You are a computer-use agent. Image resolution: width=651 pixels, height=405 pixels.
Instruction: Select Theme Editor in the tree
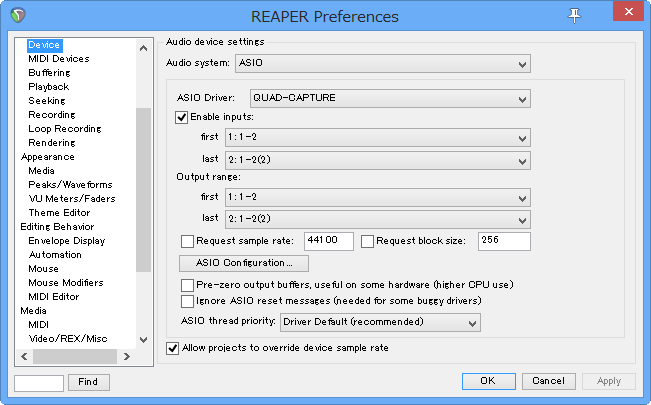point(59,213)
